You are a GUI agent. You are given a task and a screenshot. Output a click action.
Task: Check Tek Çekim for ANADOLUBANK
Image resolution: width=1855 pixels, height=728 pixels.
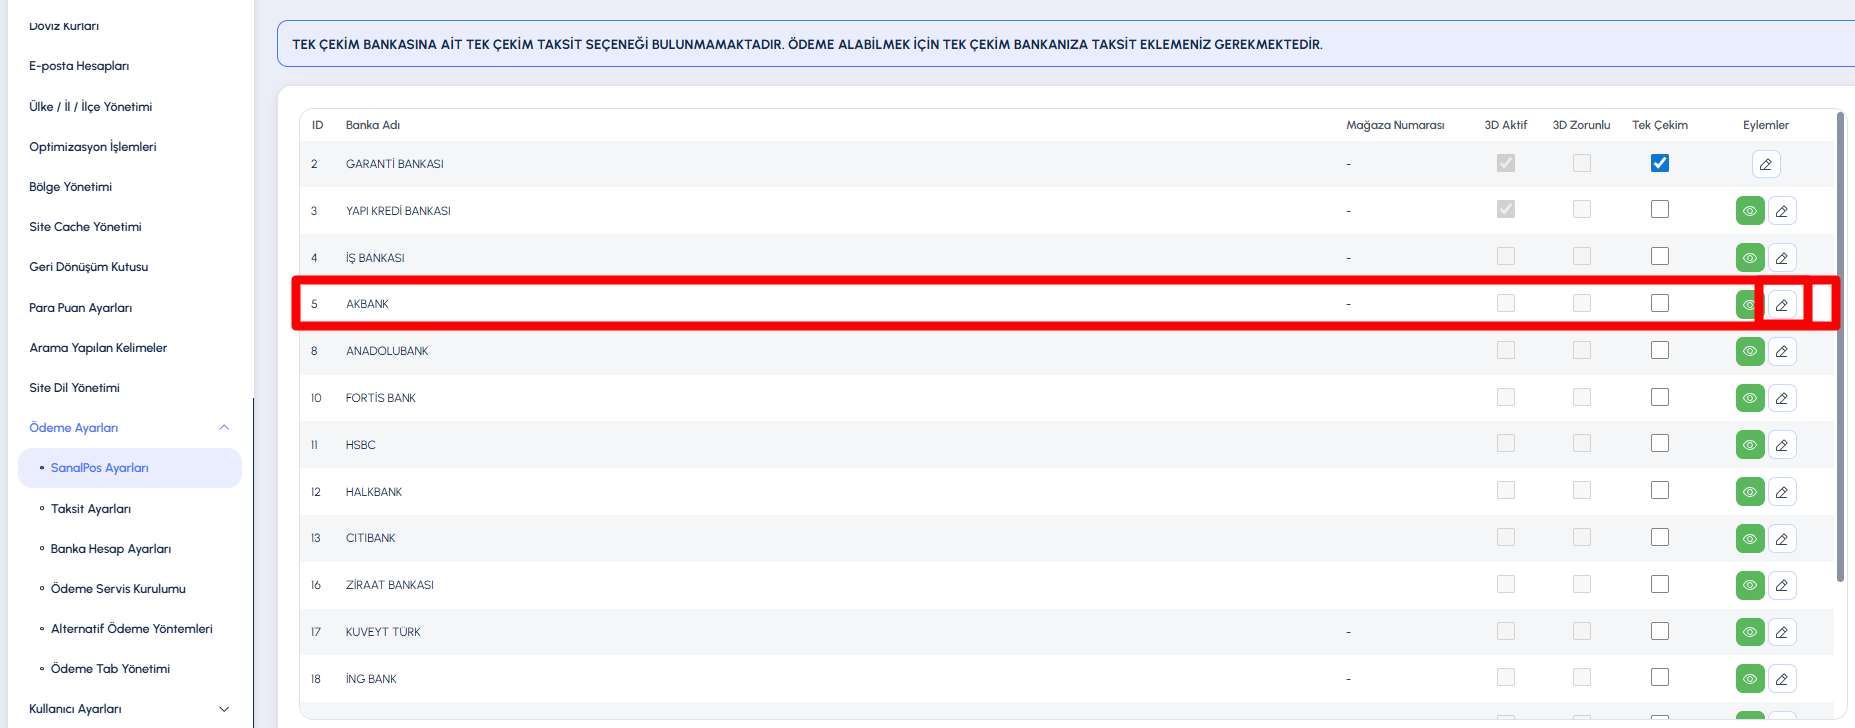pyautogui.click(x=1660, y=350)
